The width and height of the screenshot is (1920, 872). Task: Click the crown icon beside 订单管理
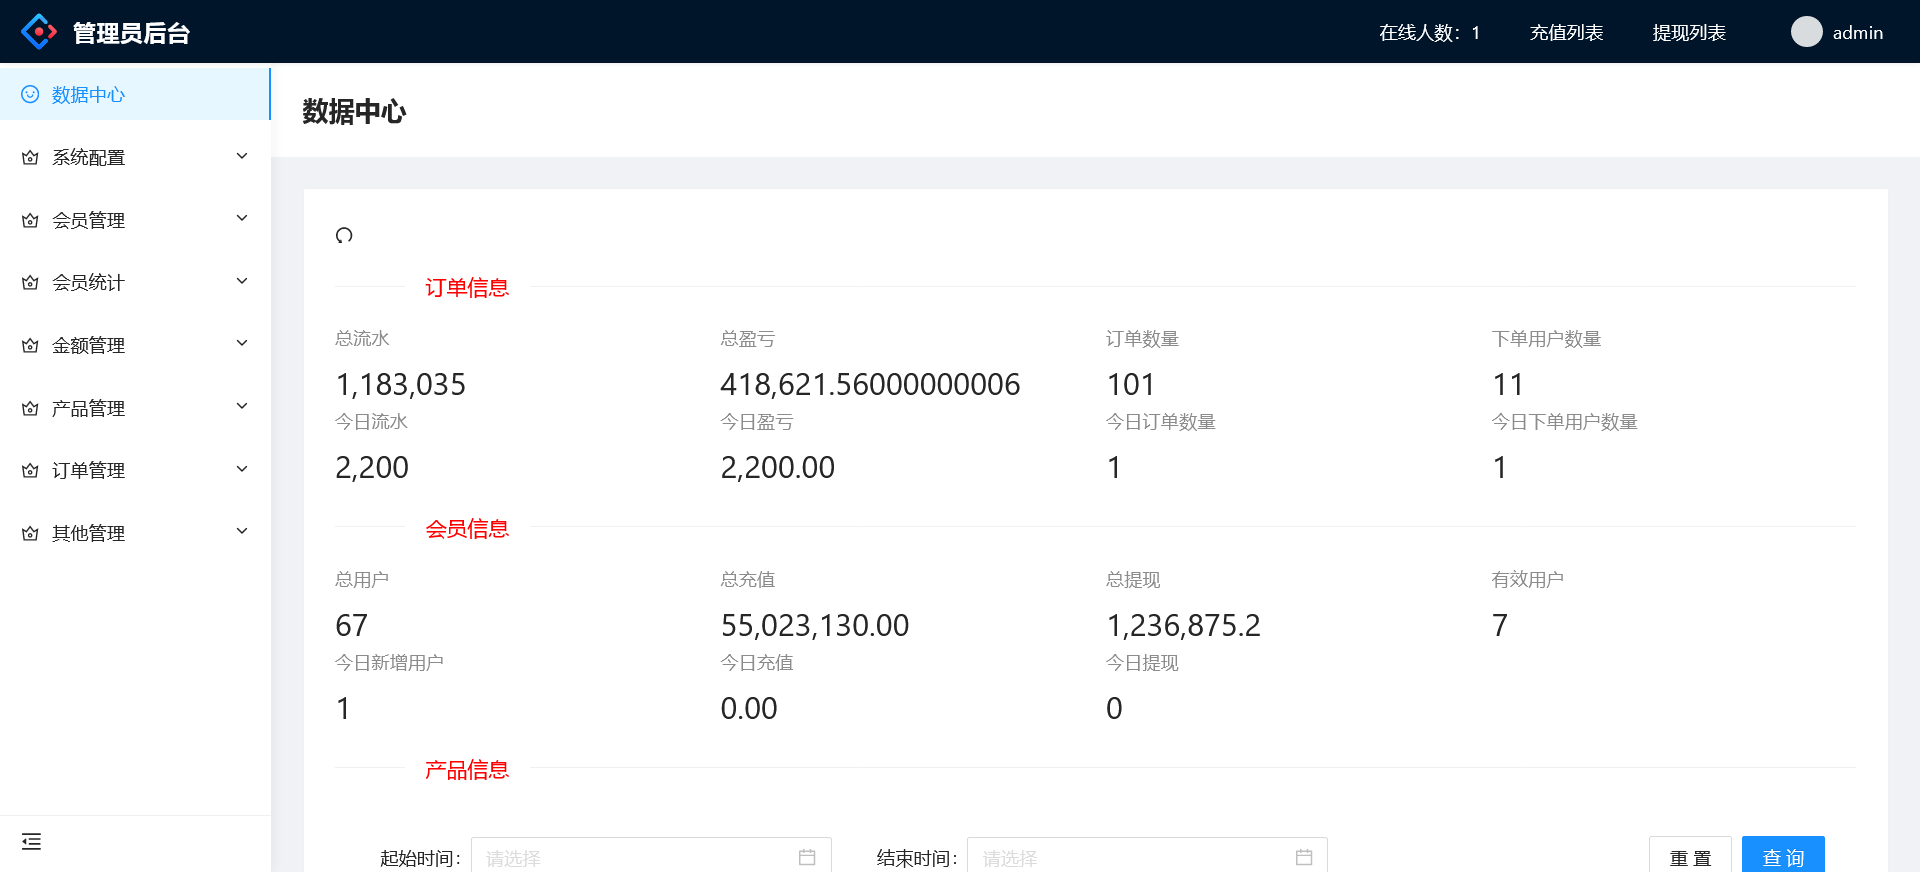click(x=30, y=471)
